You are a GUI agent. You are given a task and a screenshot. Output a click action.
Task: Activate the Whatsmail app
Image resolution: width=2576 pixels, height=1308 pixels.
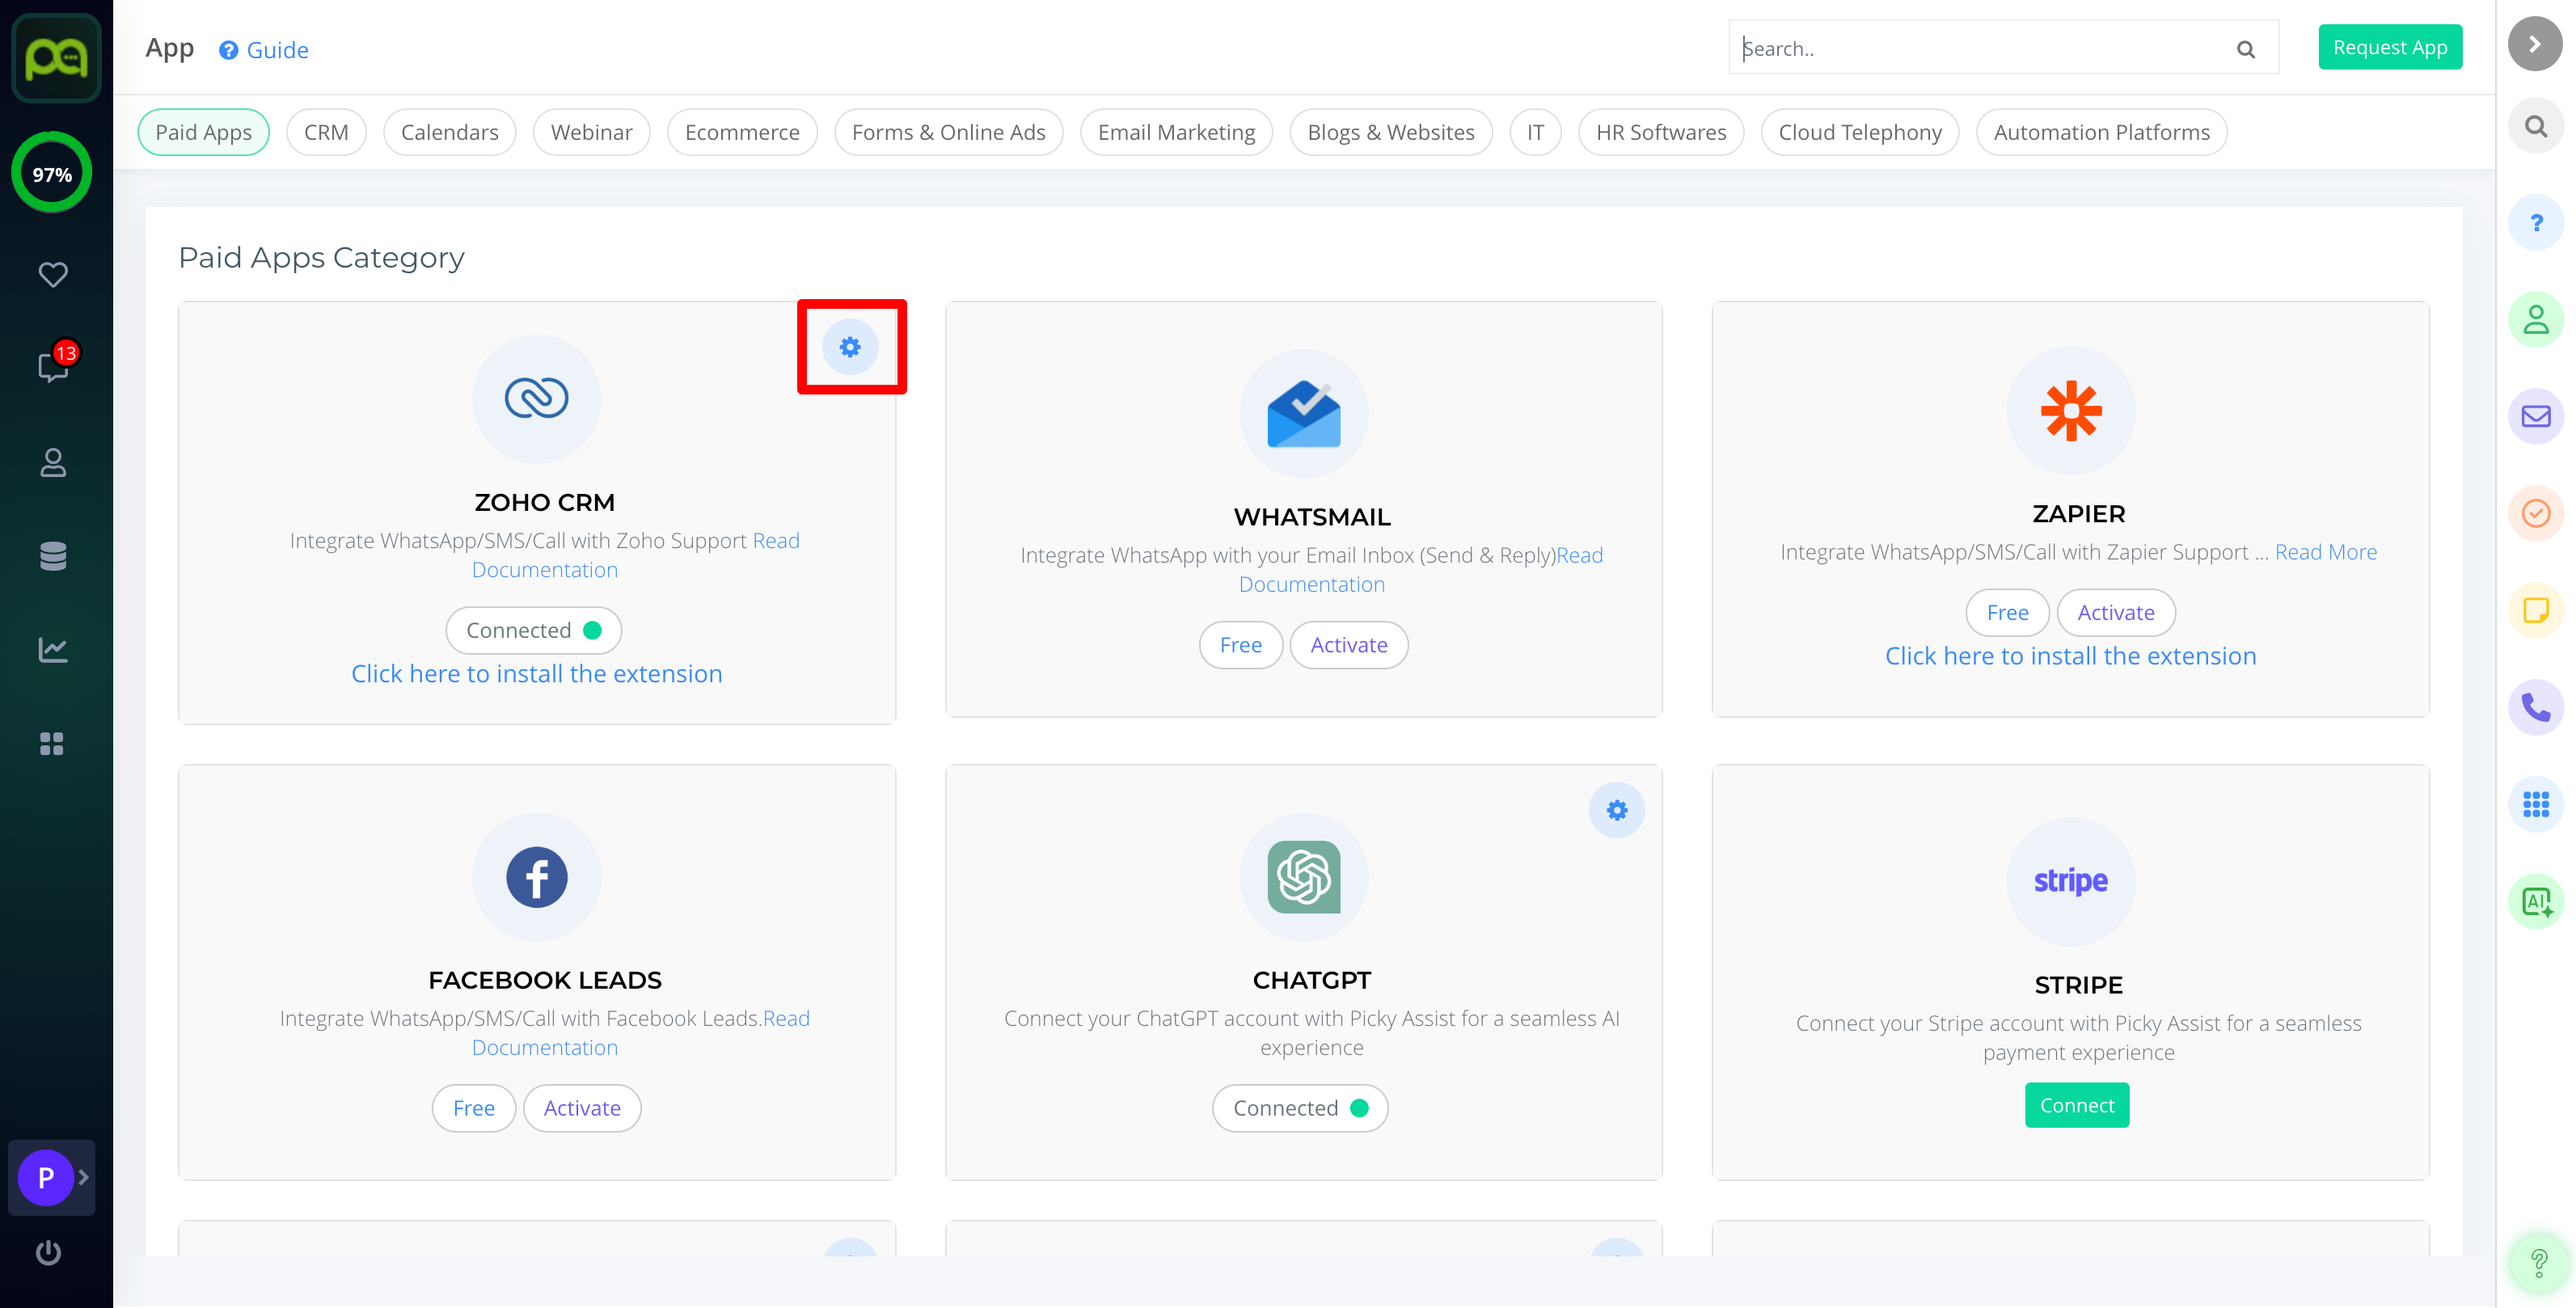tap(1348, 645)
